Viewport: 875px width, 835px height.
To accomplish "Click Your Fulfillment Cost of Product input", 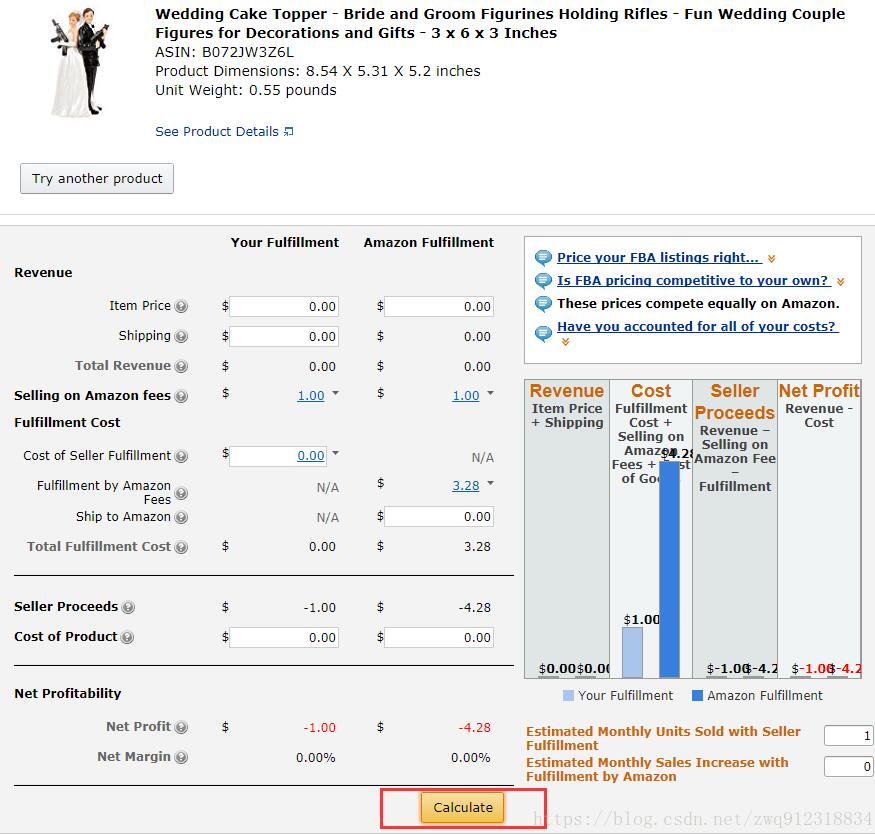I will click(284, 637).
